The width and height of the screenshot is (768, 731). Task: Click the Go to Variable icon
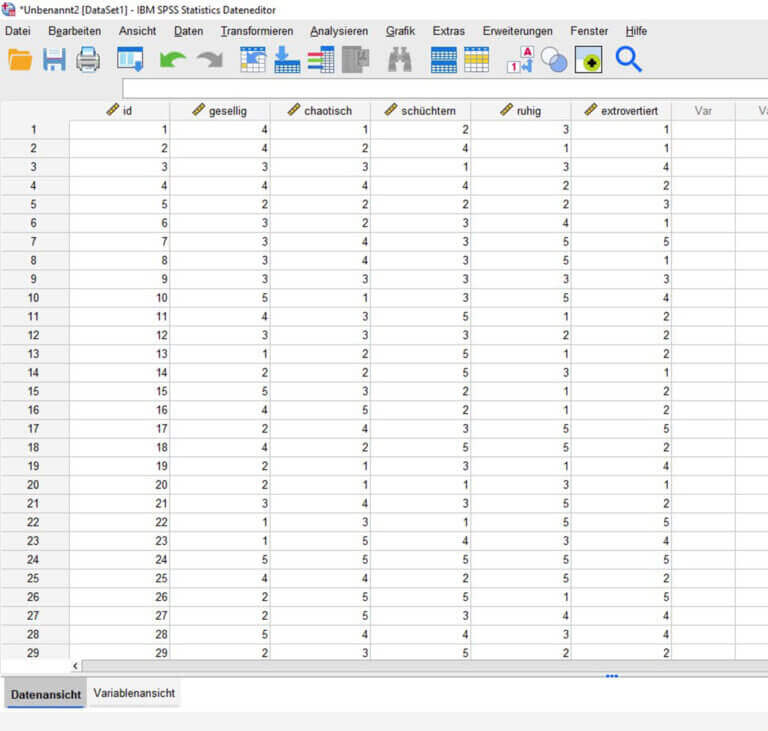click(x=287, y=60)
